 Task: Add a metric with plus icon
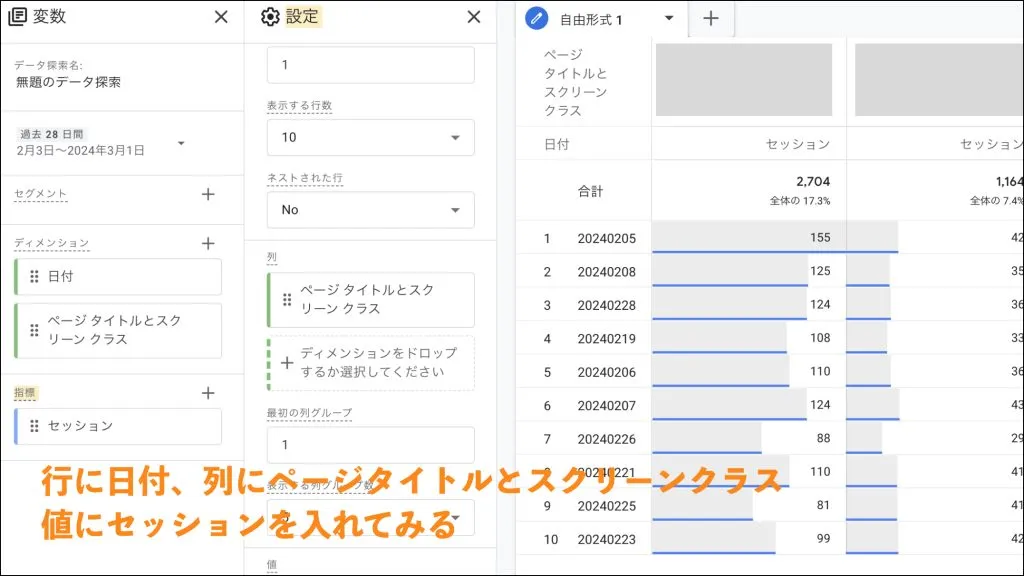(x=208, y=393)
